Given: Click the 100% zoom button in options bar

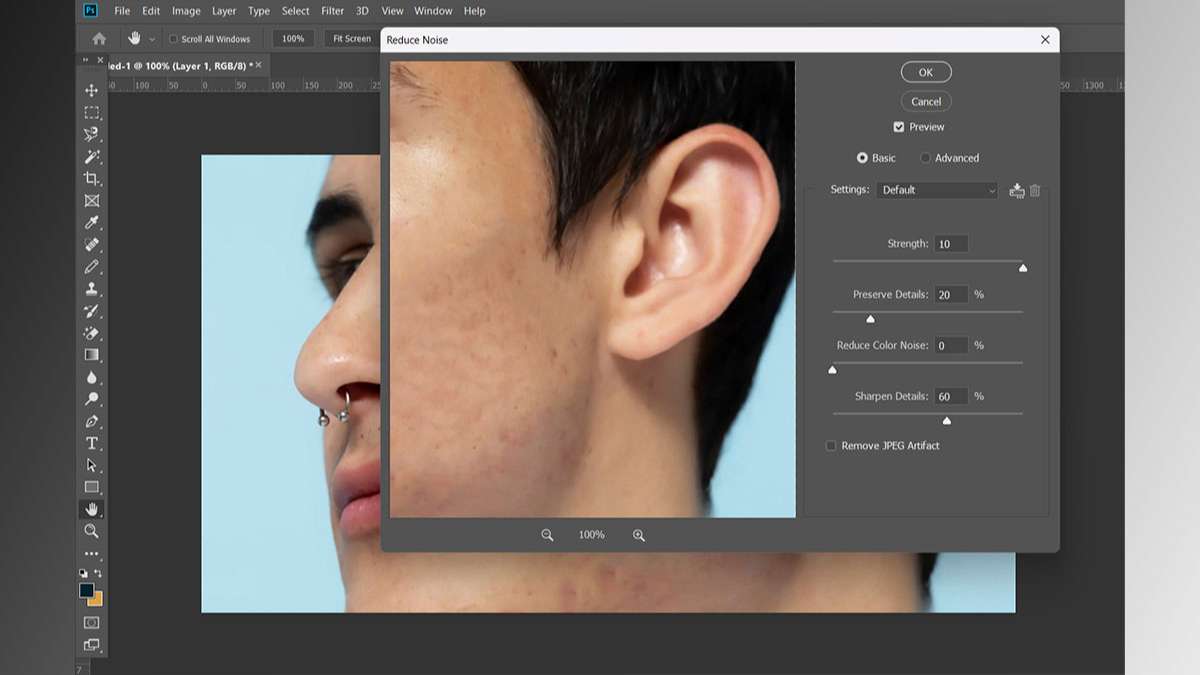Looking at the screenshot, I should click(x=293, y=39).
